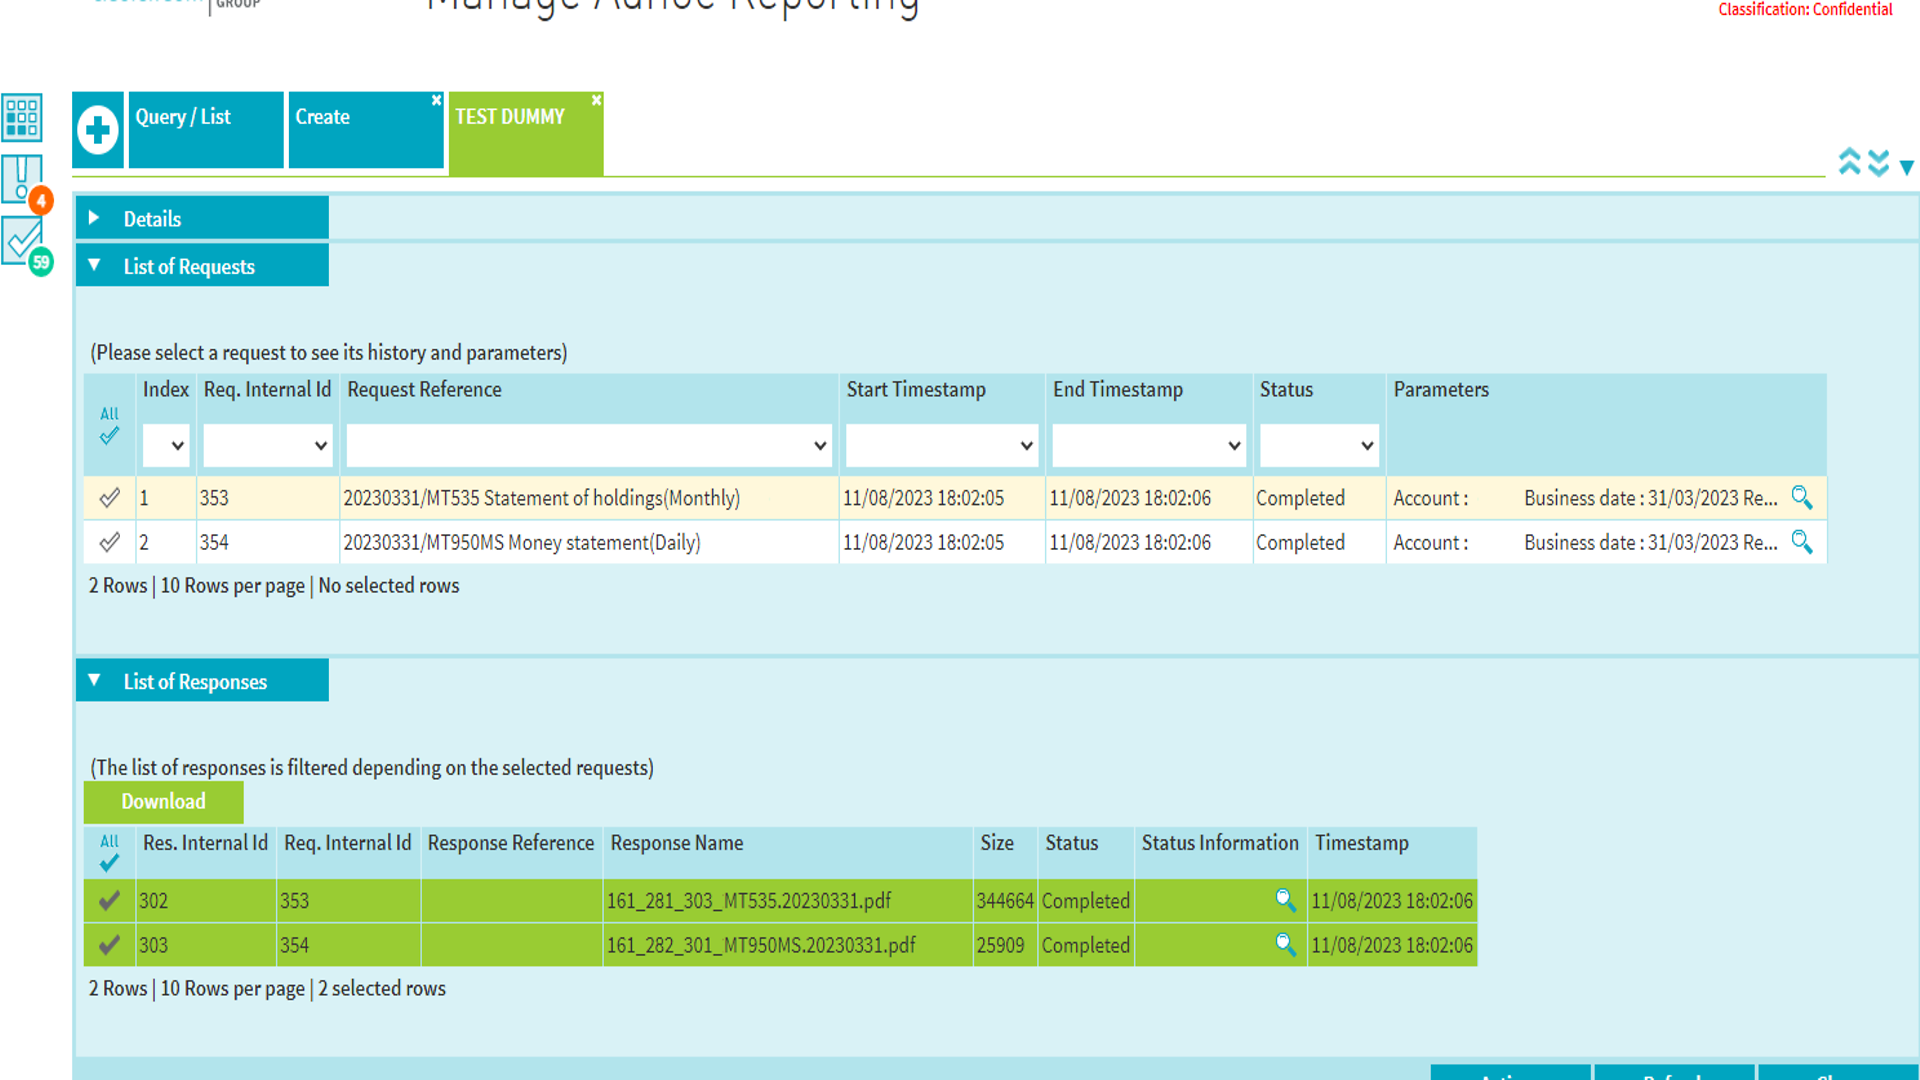Click the plus icon to add tab
Image resolution: width=1920 pixels, height=1080 pixels.
click(98, 130)
